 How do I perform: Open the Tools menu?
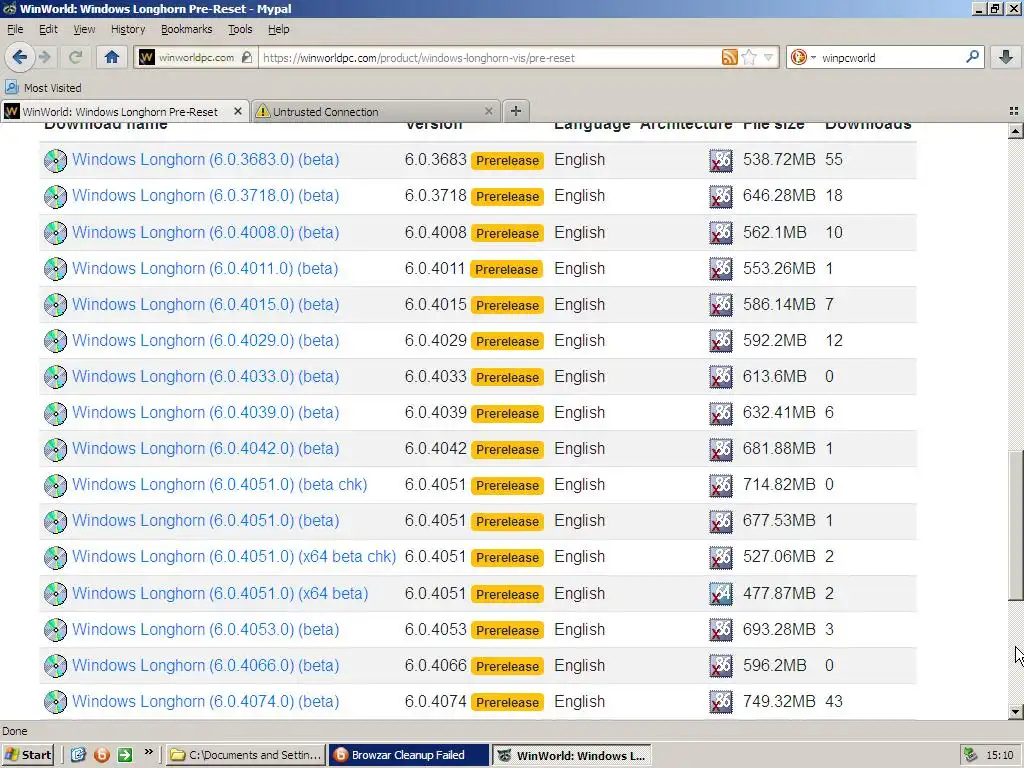(x=240, y=29)
